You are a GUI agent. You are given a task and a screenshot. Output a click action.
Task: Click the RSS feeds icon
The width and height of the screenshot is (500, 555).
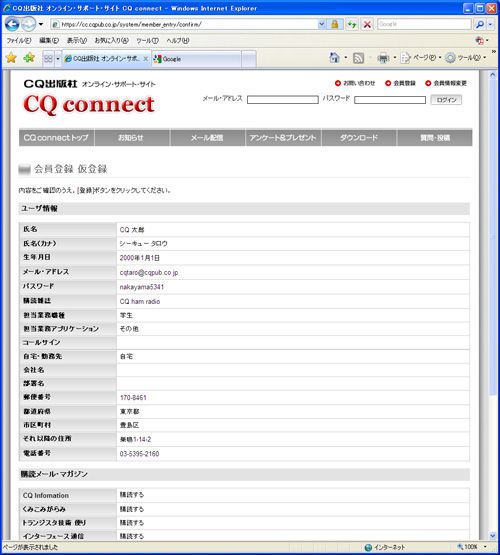(358, 58)
